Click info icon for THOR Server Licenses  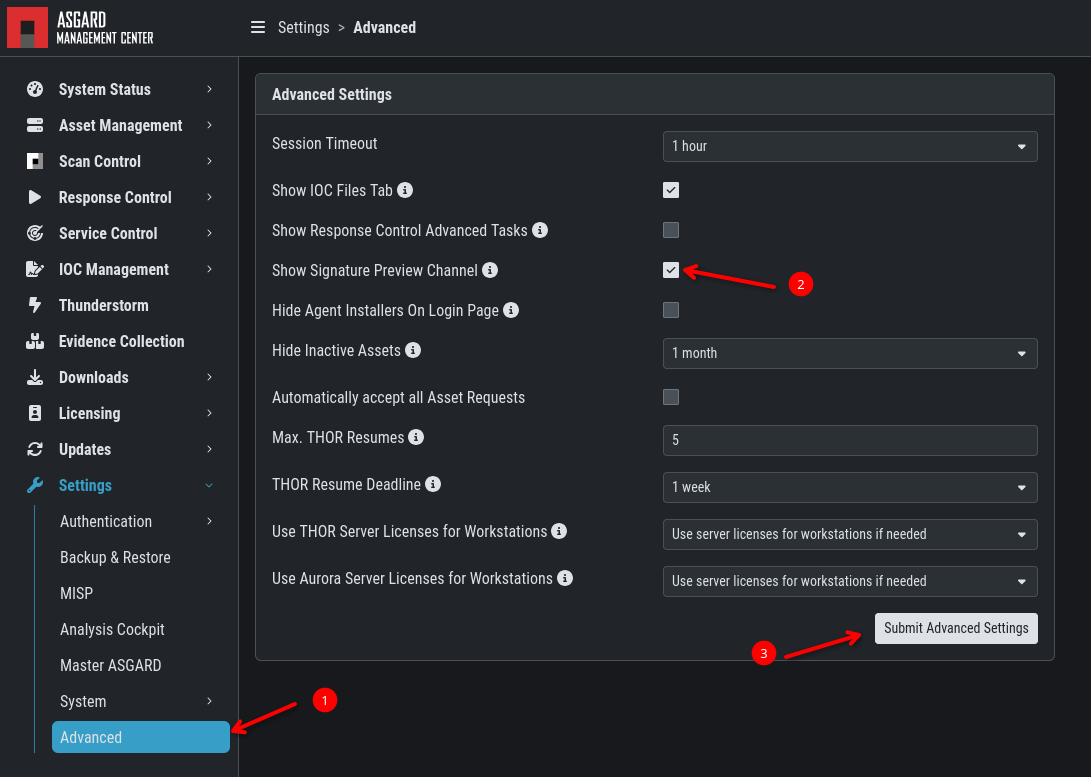point(559,531)
